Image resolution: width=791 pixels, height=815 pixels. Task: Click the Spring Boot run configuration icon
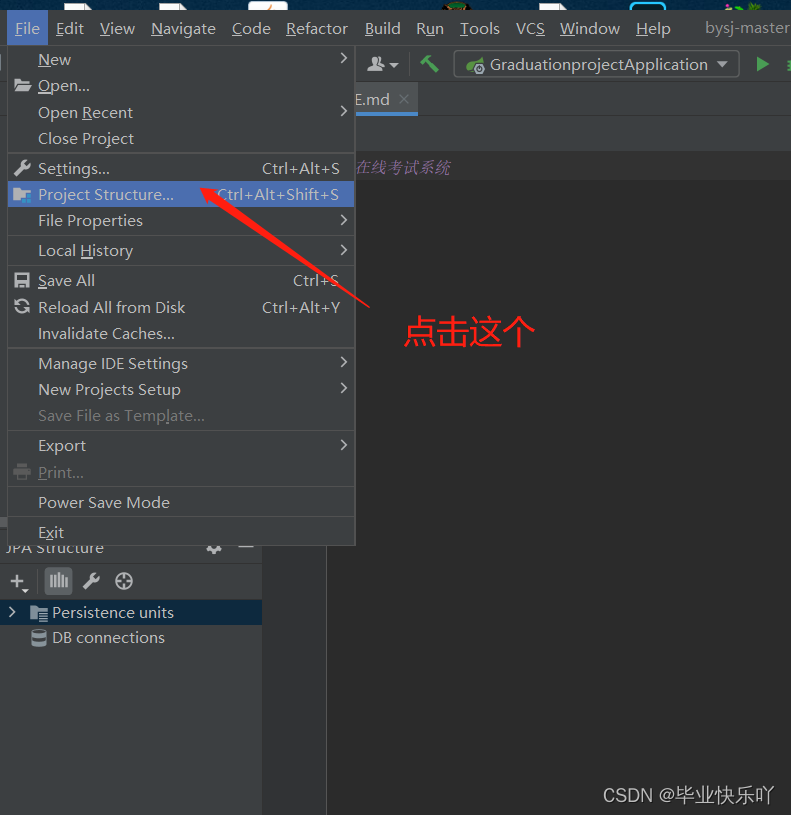pos(476,65)
